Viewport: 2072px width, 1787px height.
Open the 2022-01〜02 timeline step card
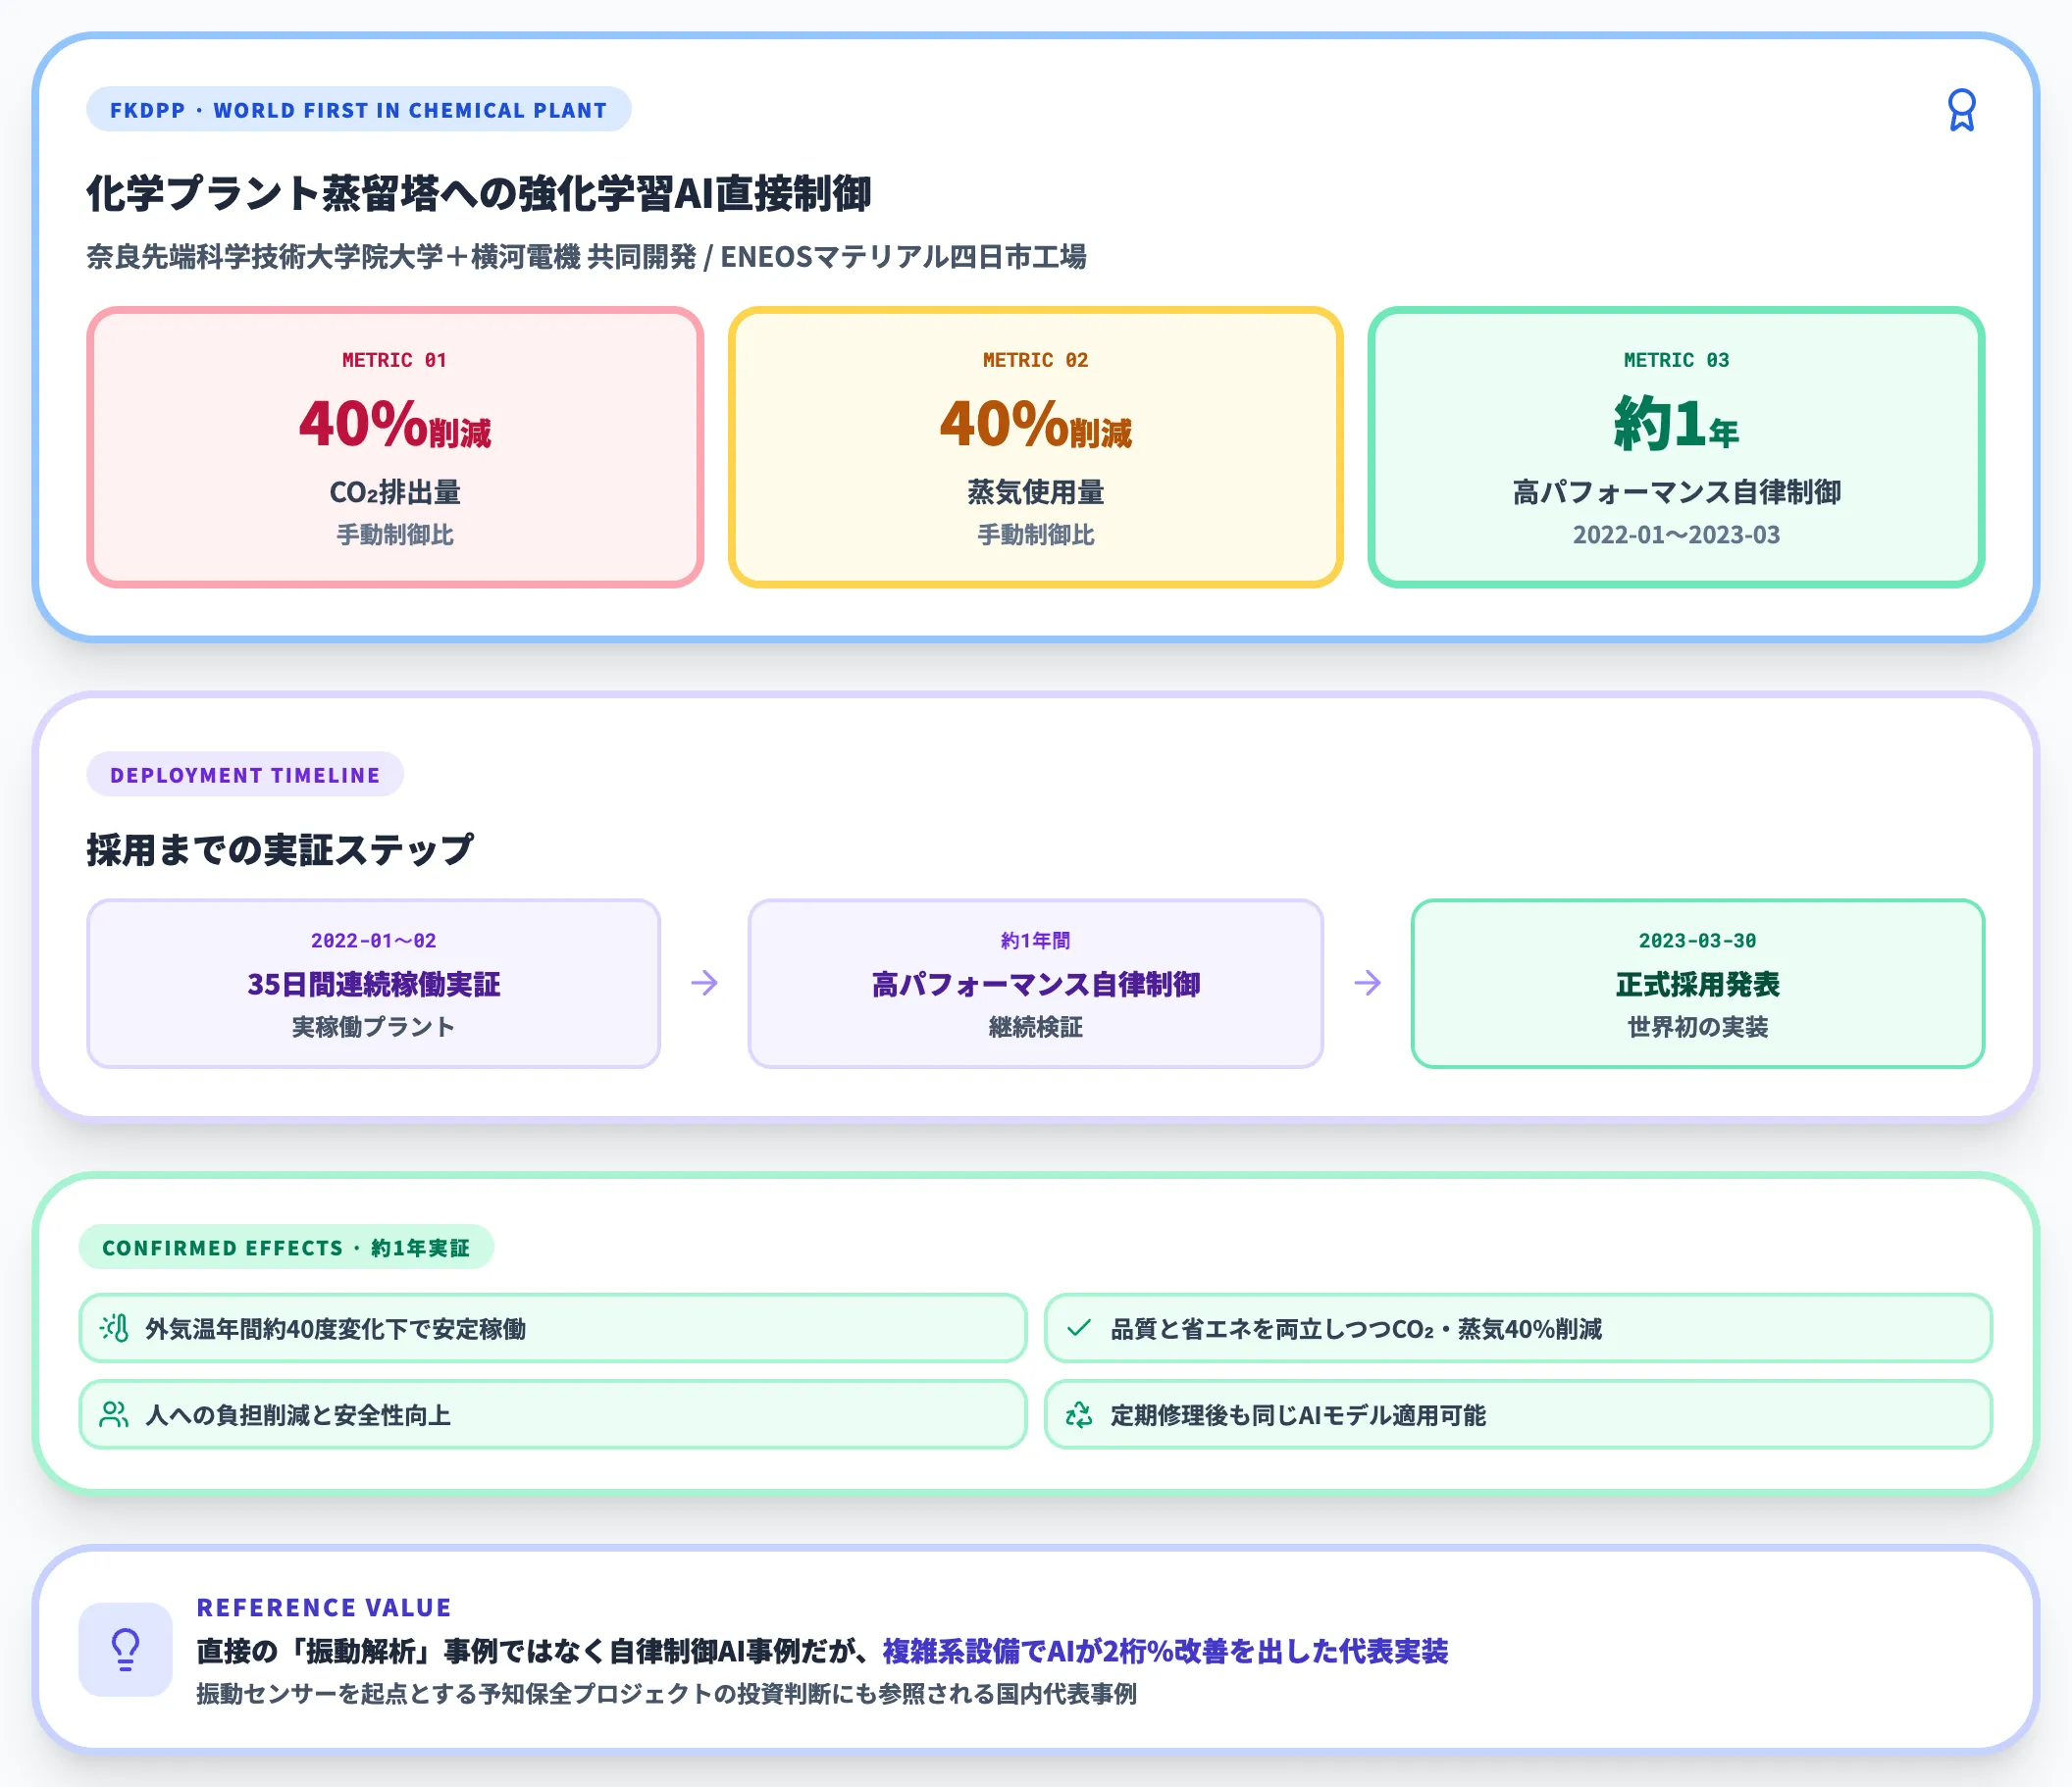[373, 983]
